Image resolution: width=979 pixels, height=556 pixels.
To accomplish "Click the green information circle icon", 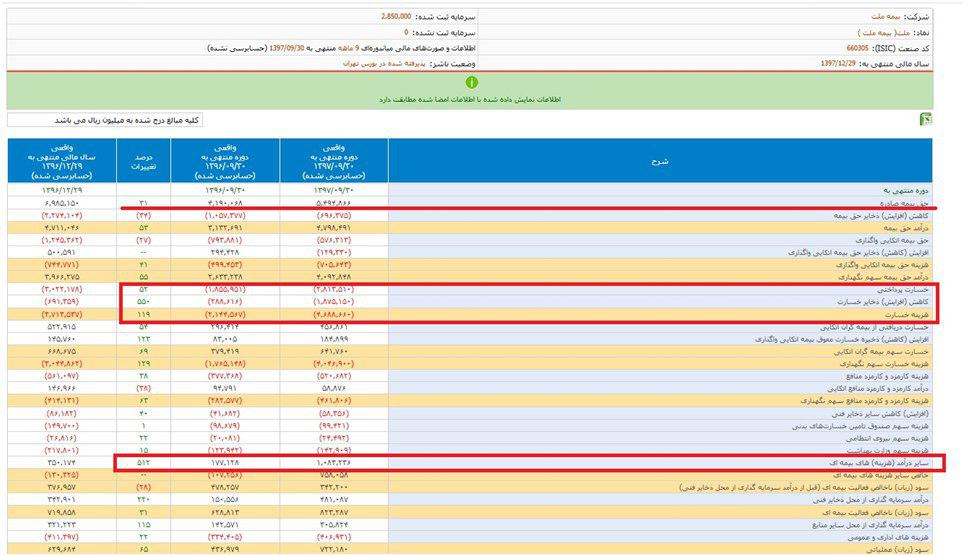I will [471, 82].
